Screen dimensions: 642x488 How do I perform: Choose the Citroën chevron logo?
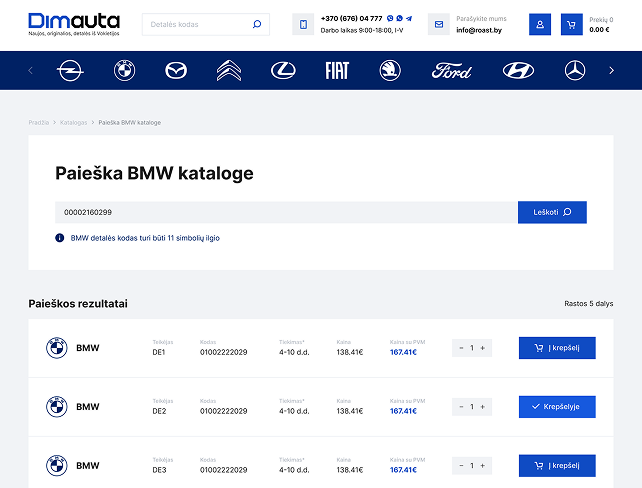229,70
